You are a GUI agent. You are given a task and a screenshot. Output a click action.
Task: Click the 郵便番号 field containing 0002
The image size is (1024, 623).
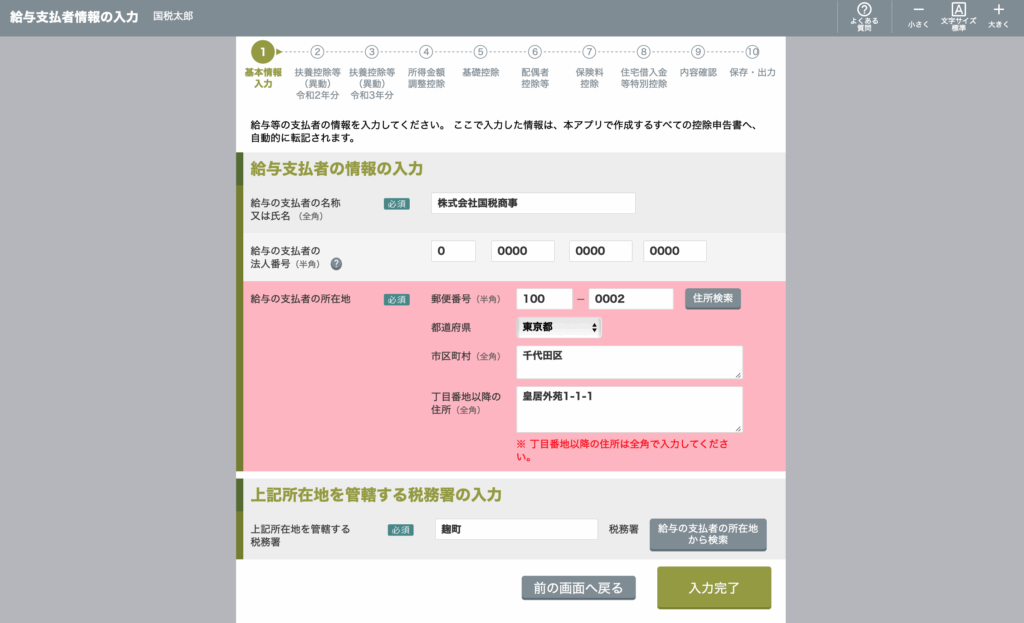coord(630,299)
